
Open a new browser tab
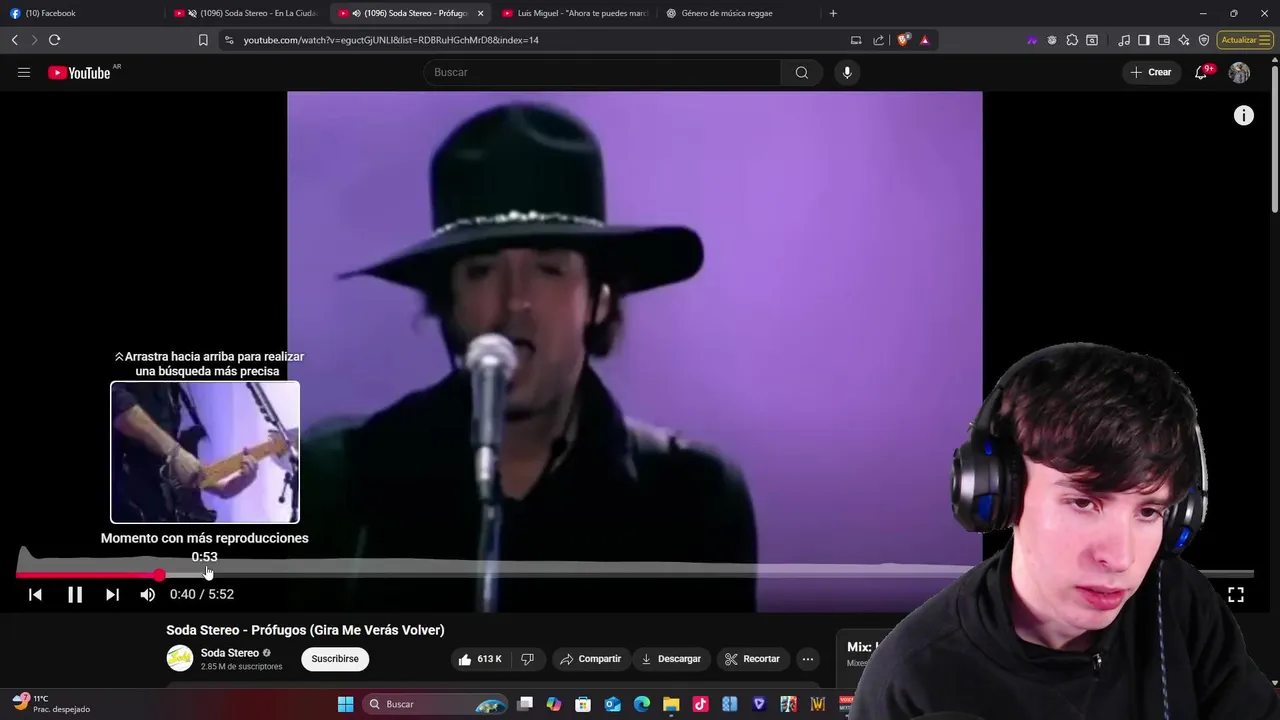pos(833,13)
